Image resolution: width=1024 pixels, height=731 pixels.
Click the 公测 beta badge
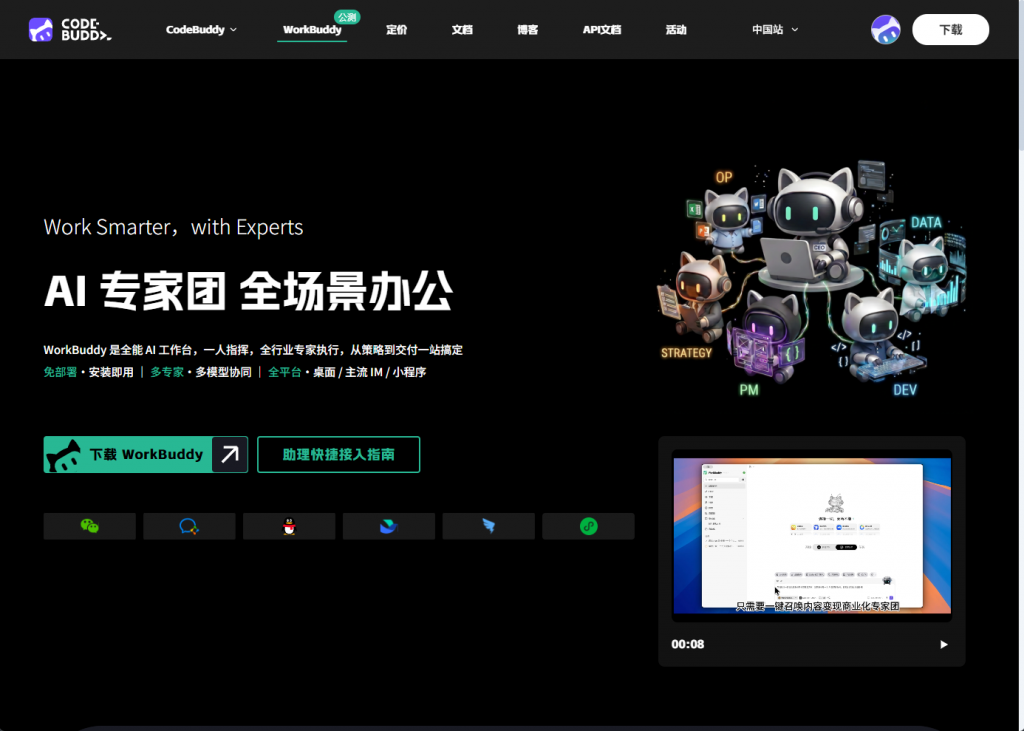pos(347,17)
